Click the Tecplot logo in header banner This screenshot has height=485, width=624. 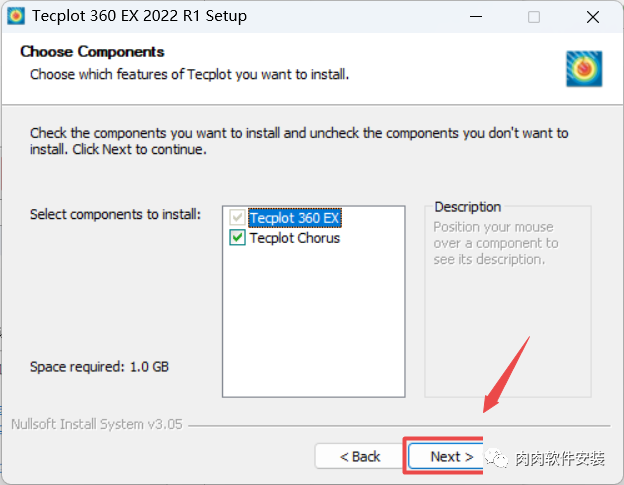pos(584,69)
